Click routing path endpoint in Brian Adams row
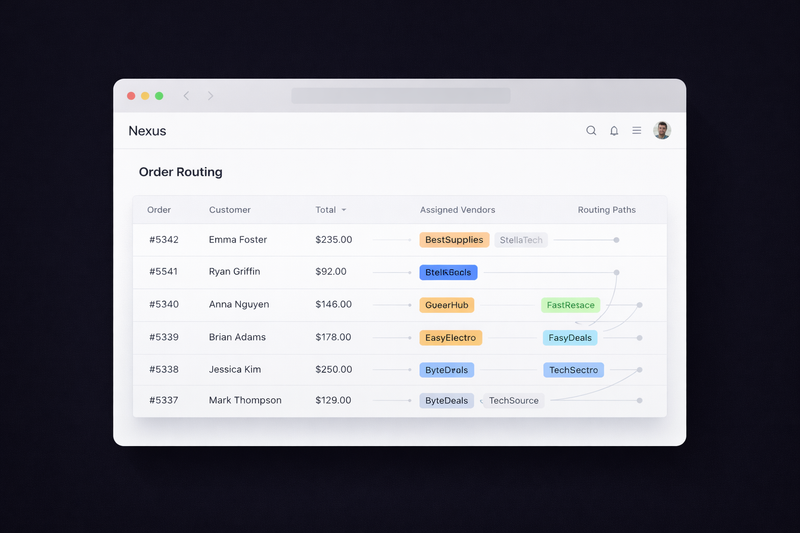Viewport: 800px width, 533px height. 639,338
